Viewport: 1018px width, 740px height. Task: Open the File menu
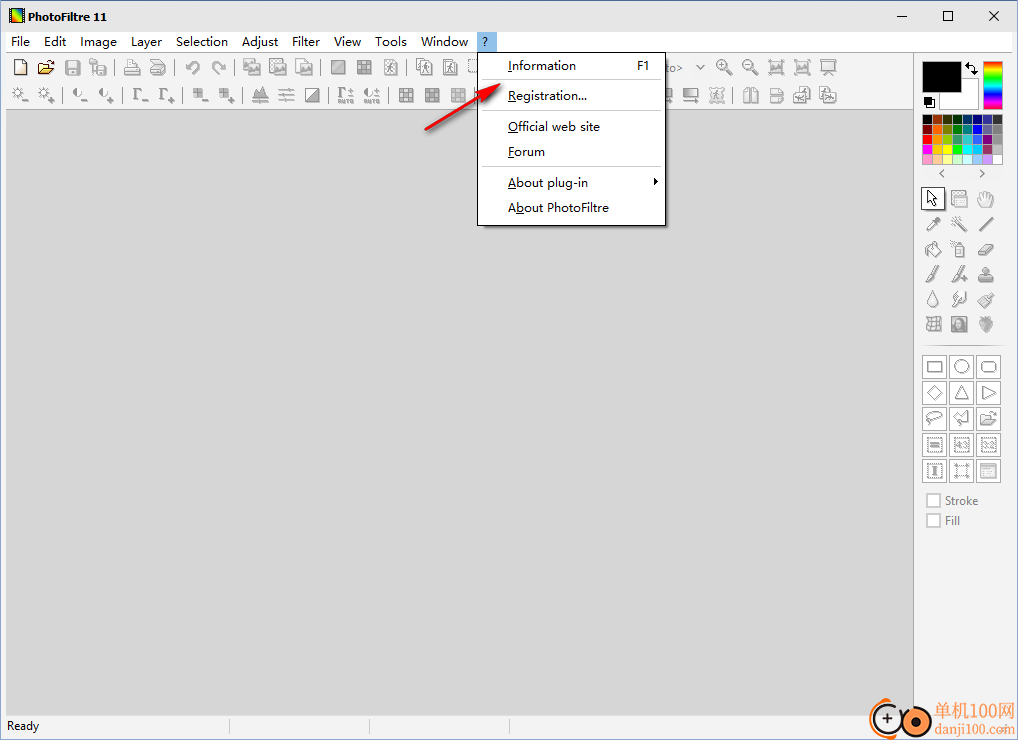(x=20, y=42)
